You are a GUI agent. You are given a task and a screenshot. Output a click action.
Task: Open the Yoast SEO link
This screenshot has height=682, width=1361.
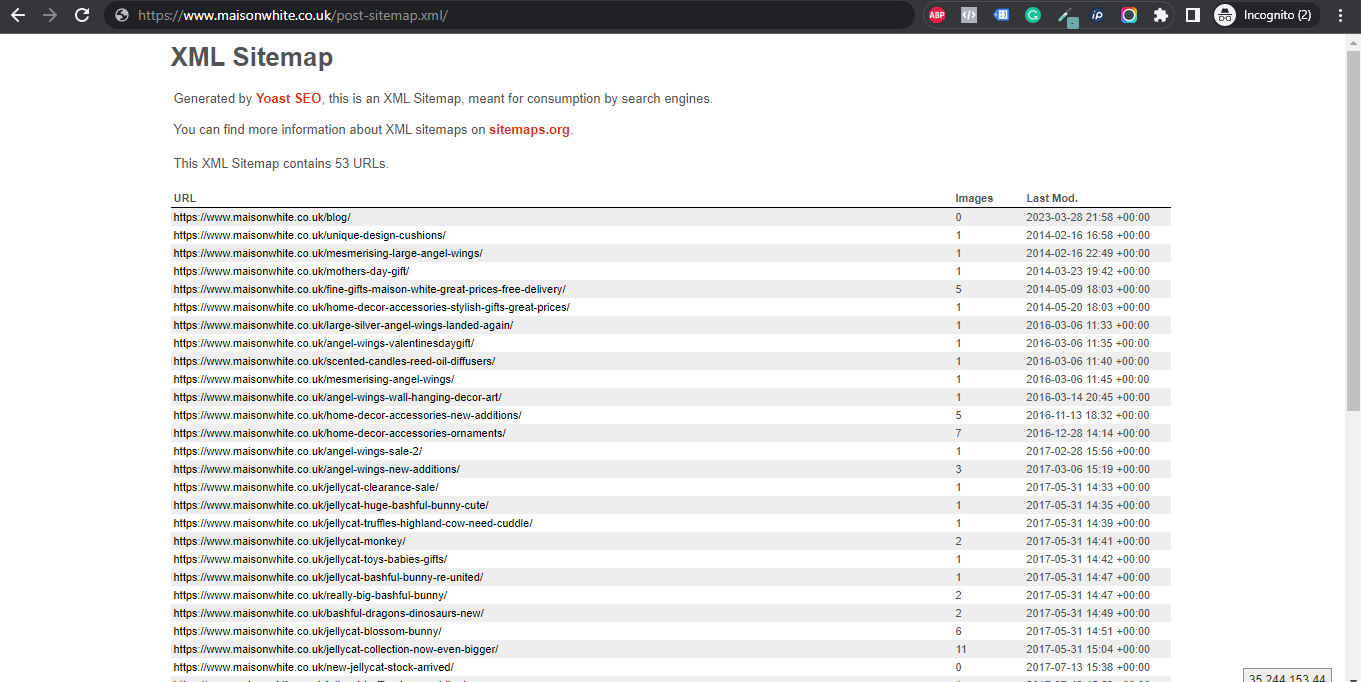coord(288,99)
